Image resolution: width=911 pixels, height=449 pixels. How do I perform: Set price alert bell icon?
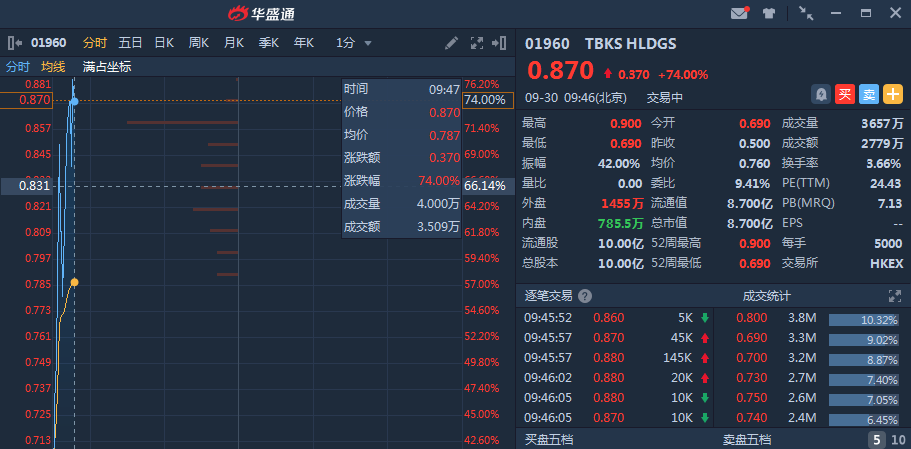click(x=820, y=94)
